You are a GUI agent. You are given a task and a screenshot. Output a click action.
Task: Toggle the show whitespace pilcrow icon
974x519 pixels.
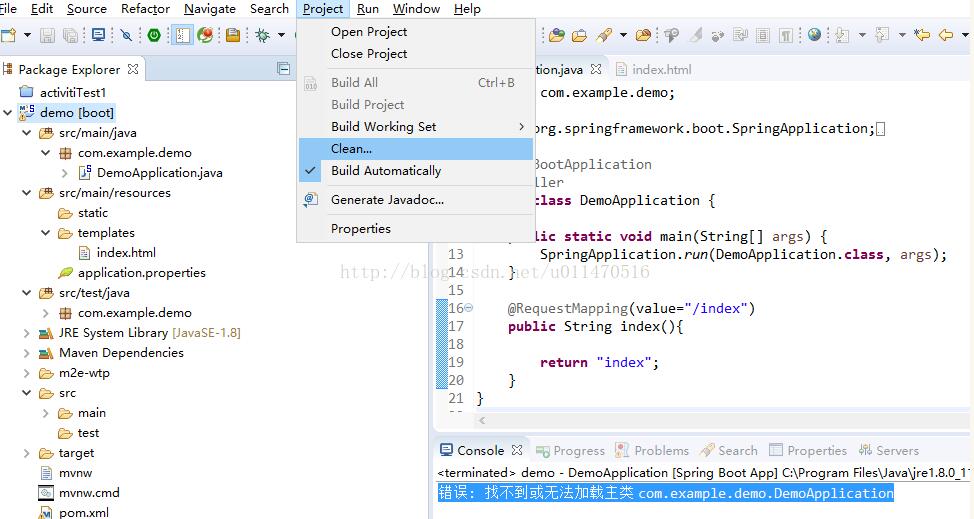point(787,35)
